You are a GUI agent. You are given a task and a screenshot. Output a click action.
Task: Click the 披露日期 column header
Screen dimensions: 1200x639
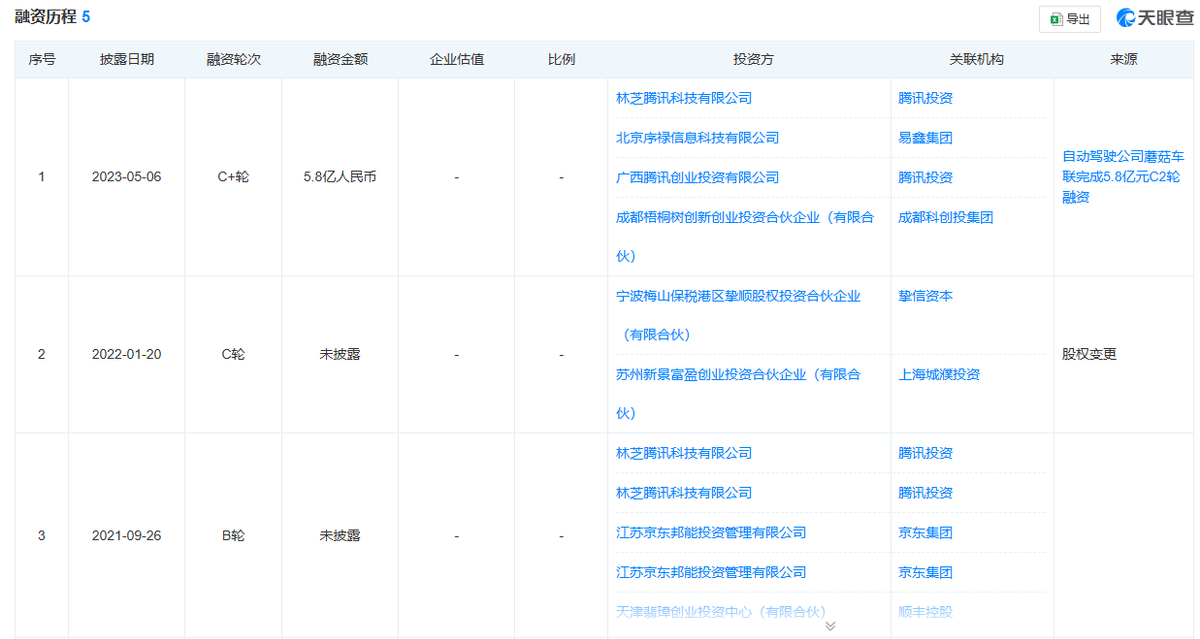click(x=127, y=59)
